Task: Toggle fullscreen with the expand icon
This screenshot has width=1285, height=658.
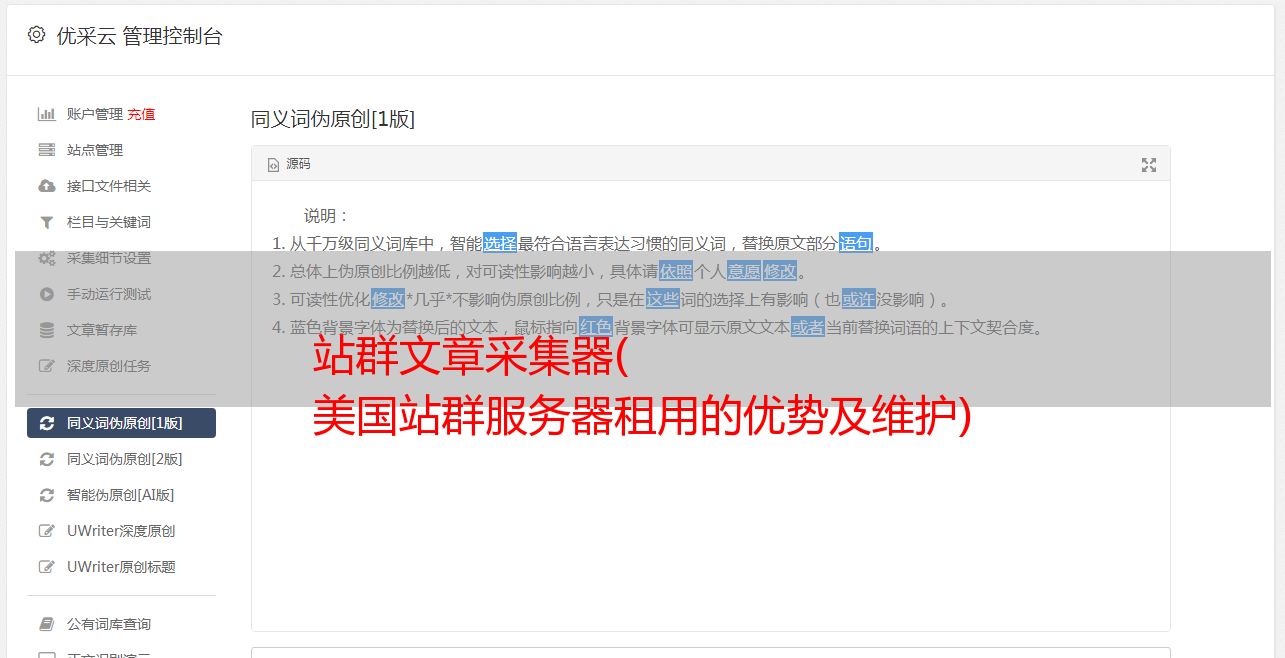Action: [x=1149, y=165]
